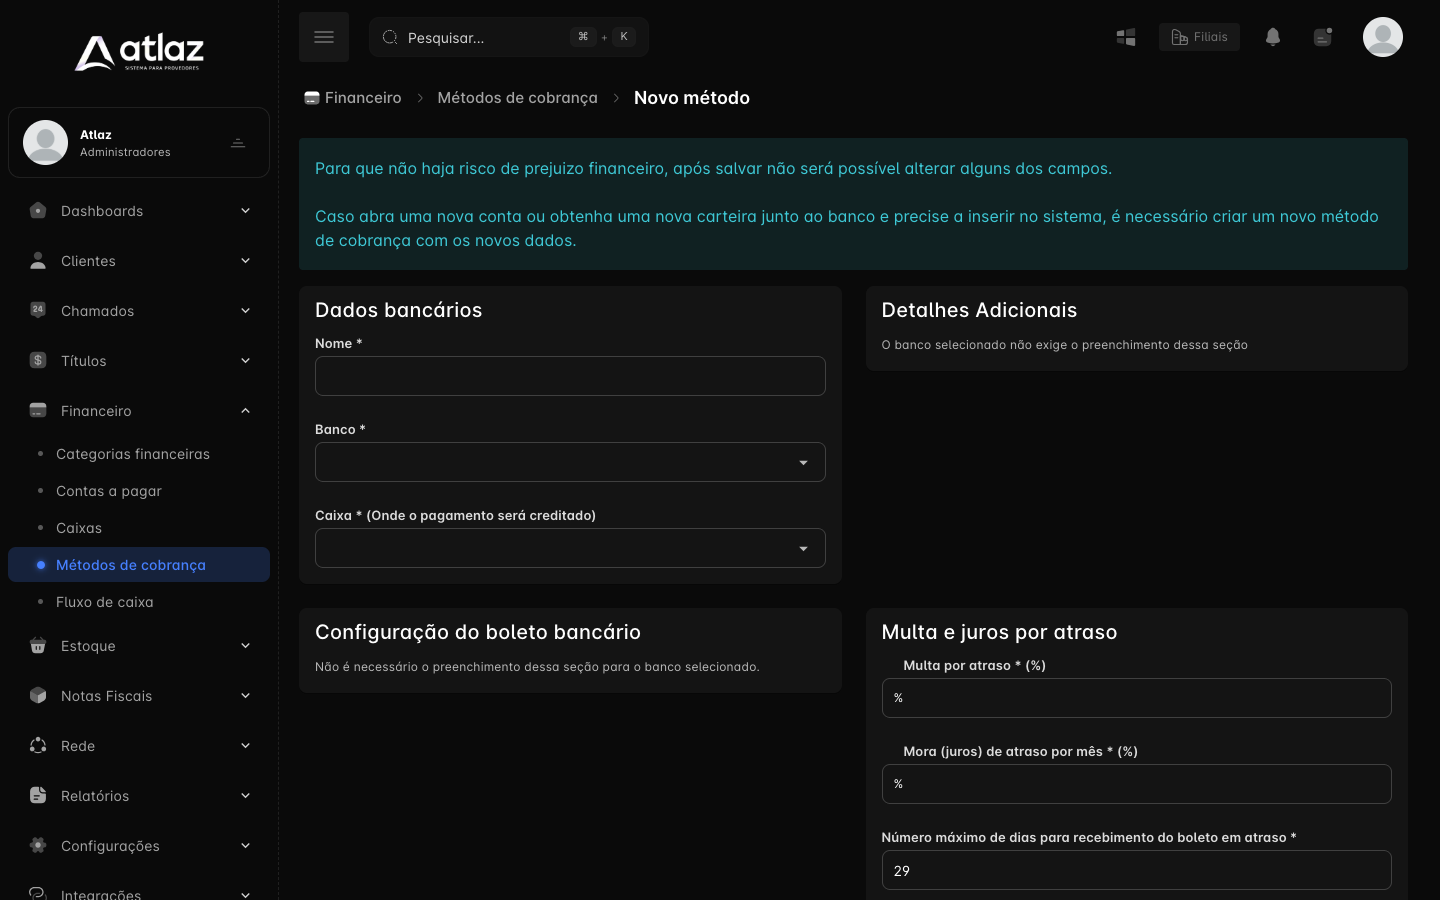Toggle the hamburger menu button
Screen dimensions: 1440x900
tap(324, 37)
